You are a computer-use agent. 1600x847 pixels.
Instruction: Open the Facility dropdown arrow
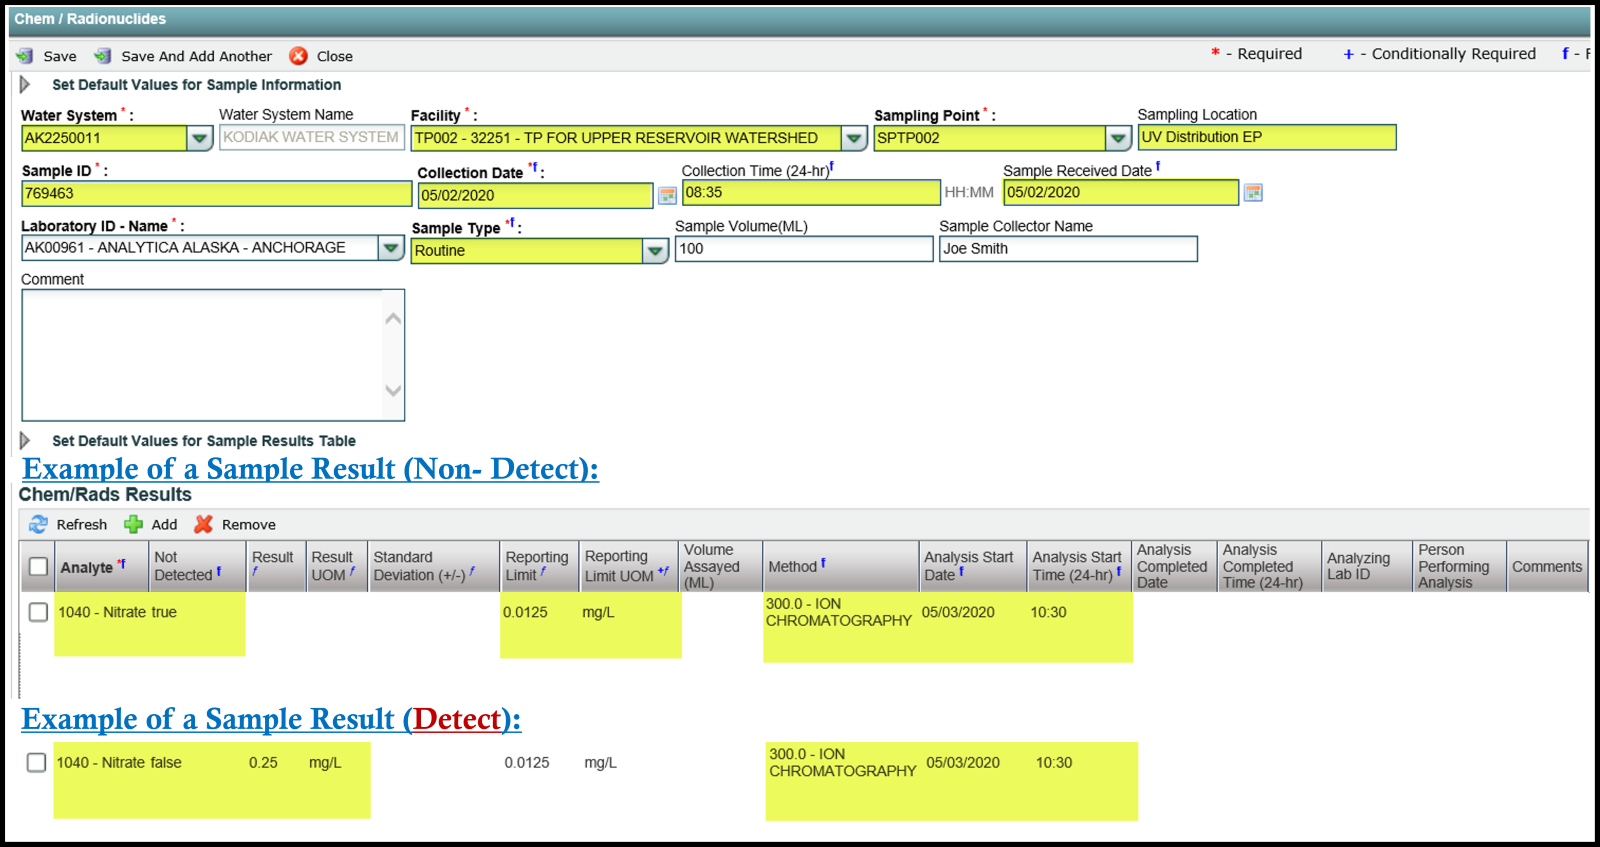[x=853, y=138]
